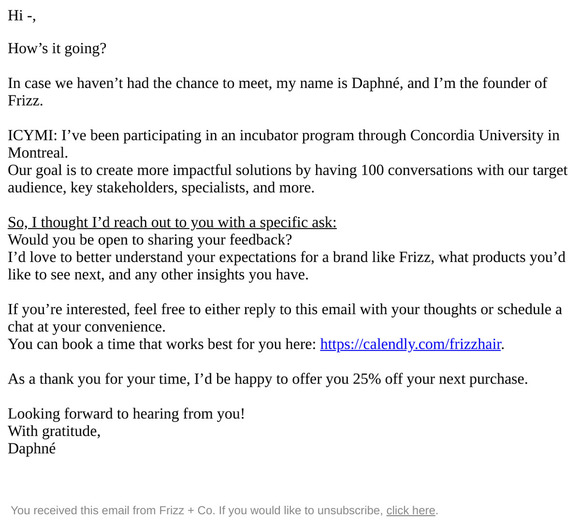
Task: Click the word 'Daphné' in the introduction sentence
Action: (x=375, y=83)
